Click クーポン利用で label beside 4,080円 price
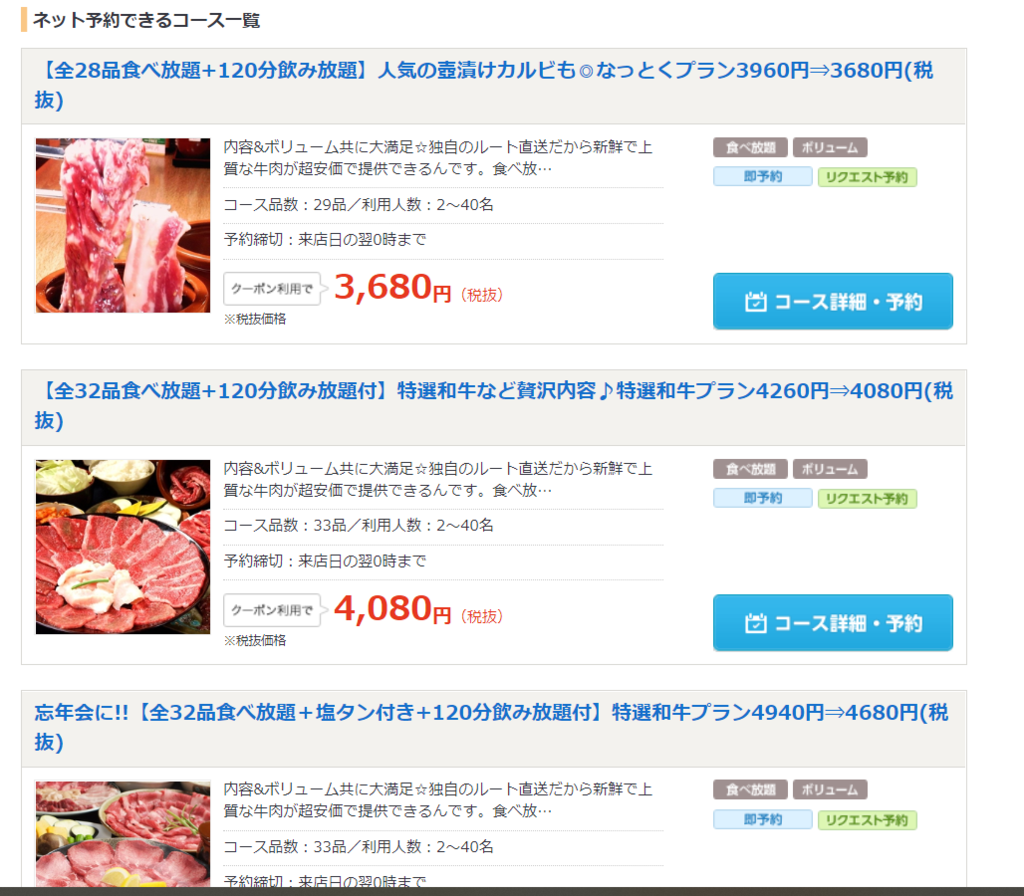The height and width of the screenshot is (896, 1024). coord(272,610)
